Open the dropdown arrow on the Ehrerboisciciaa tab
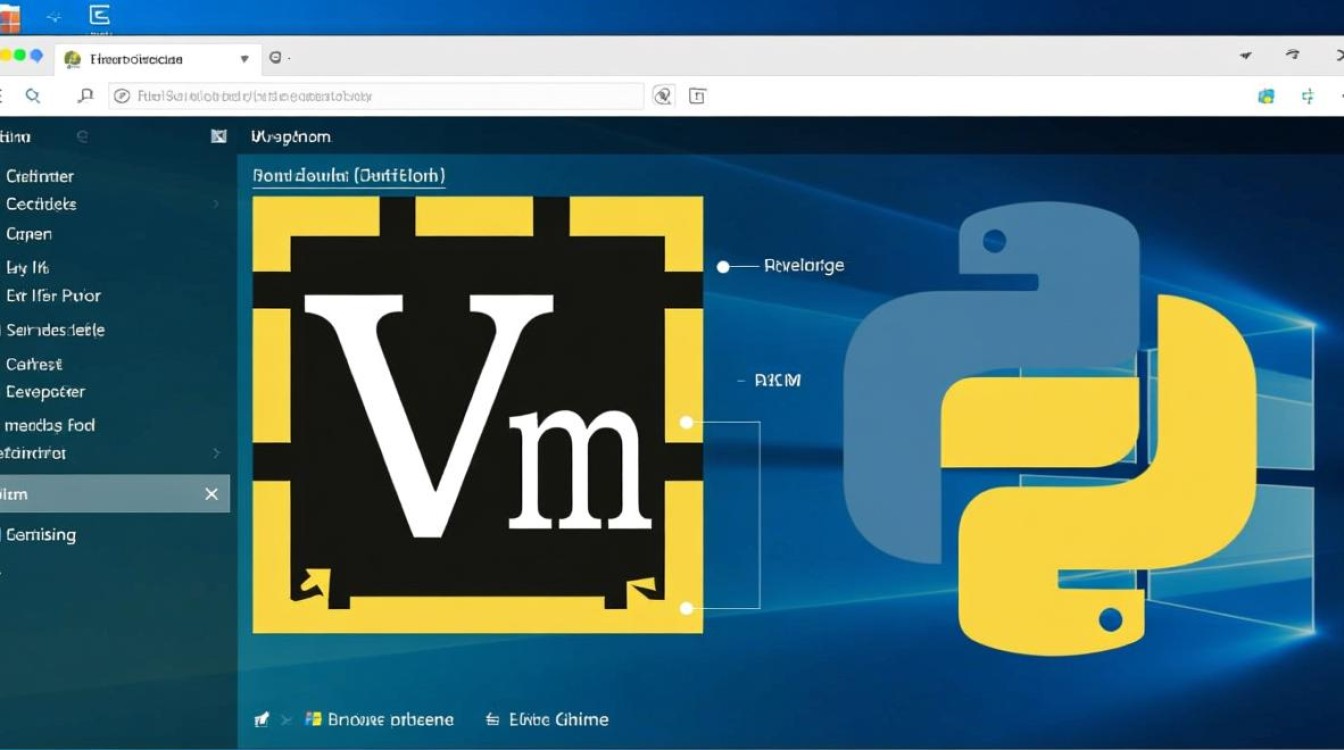1344x750 pixels. coord(243,59)
